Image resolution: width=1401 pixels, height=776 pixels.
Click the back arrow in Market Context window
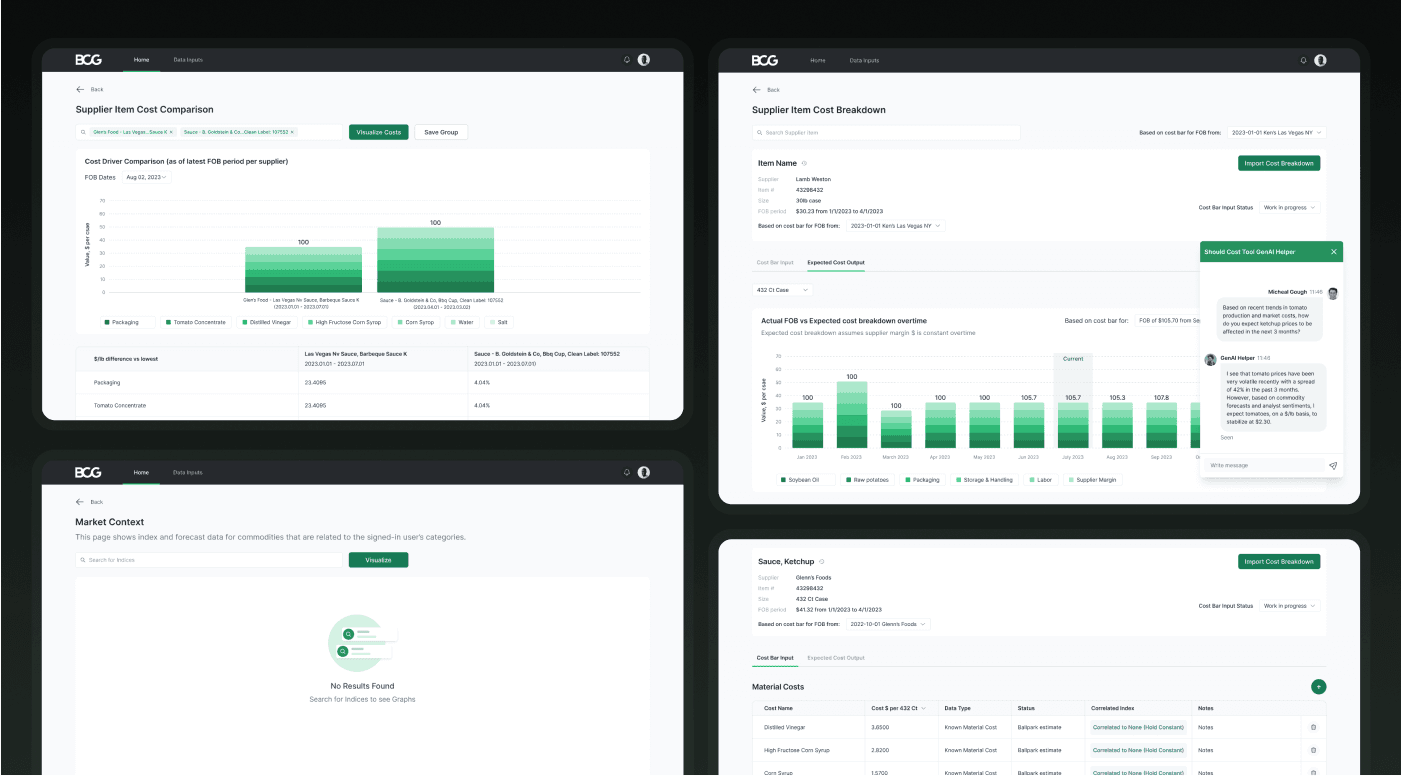(x=80, y=502)
